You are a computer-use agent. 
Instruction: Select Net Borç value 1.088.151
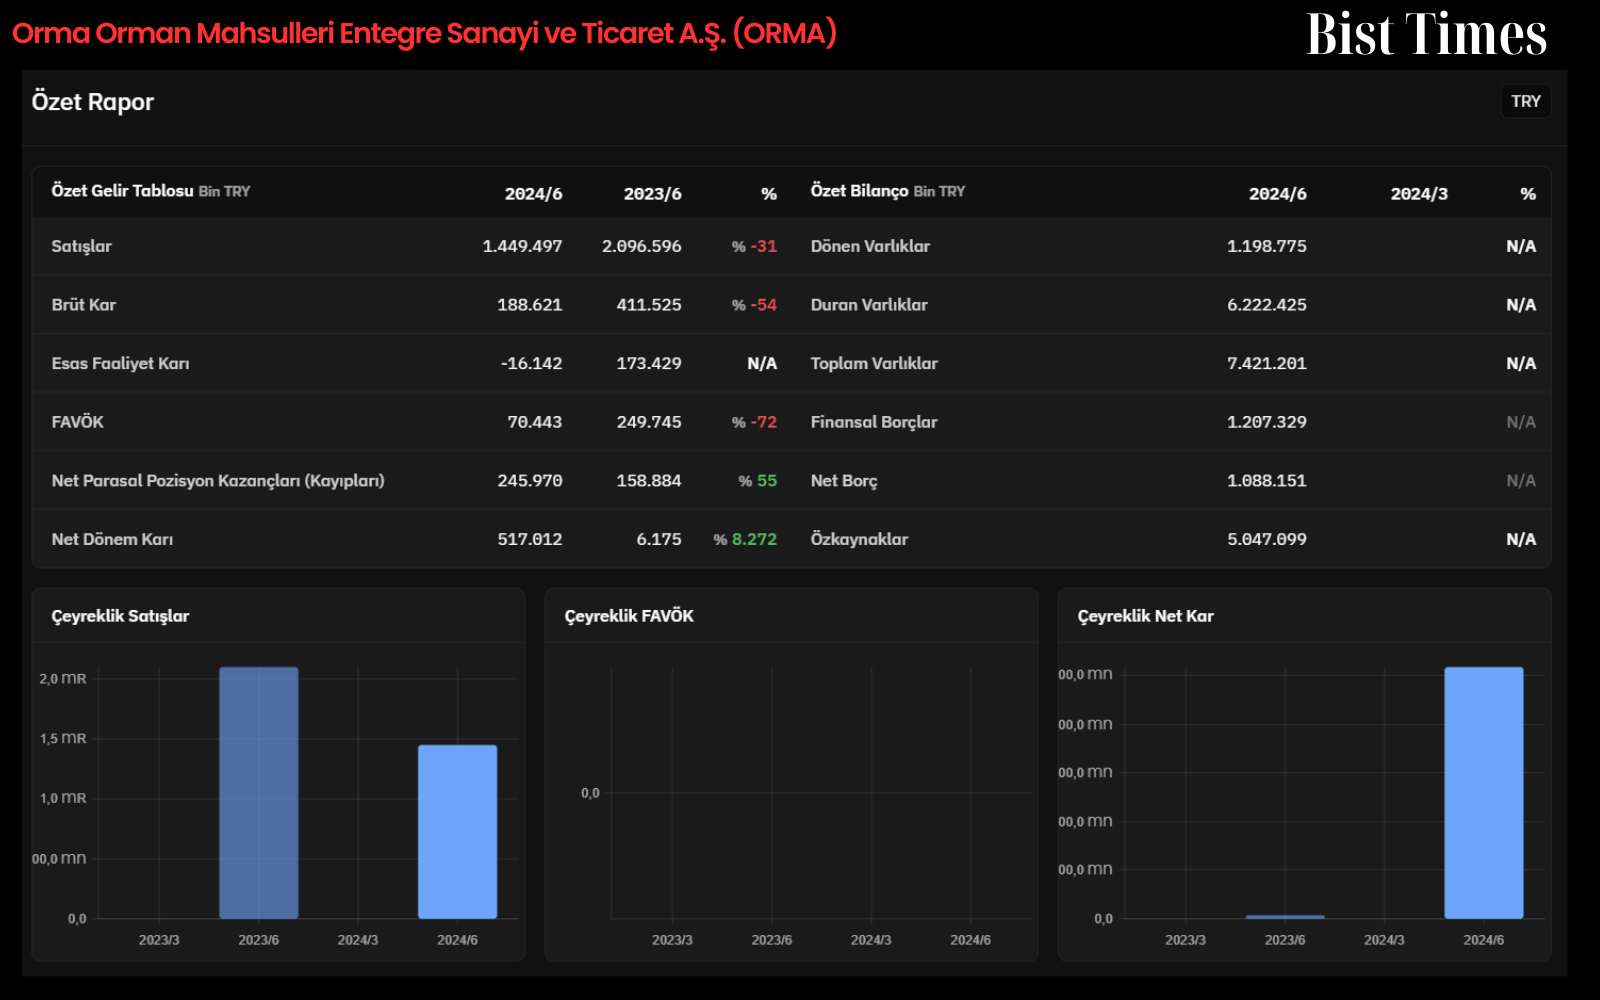click(x=1266, y=481)
